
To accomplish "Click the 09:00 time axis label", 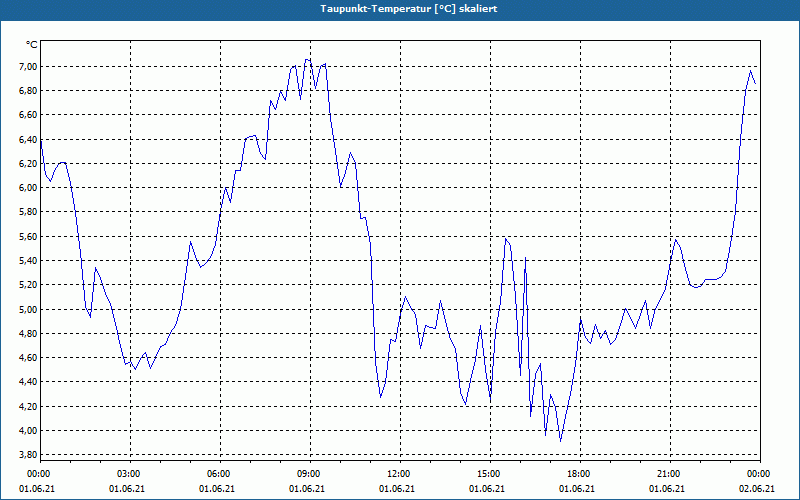I will [310, 474].
